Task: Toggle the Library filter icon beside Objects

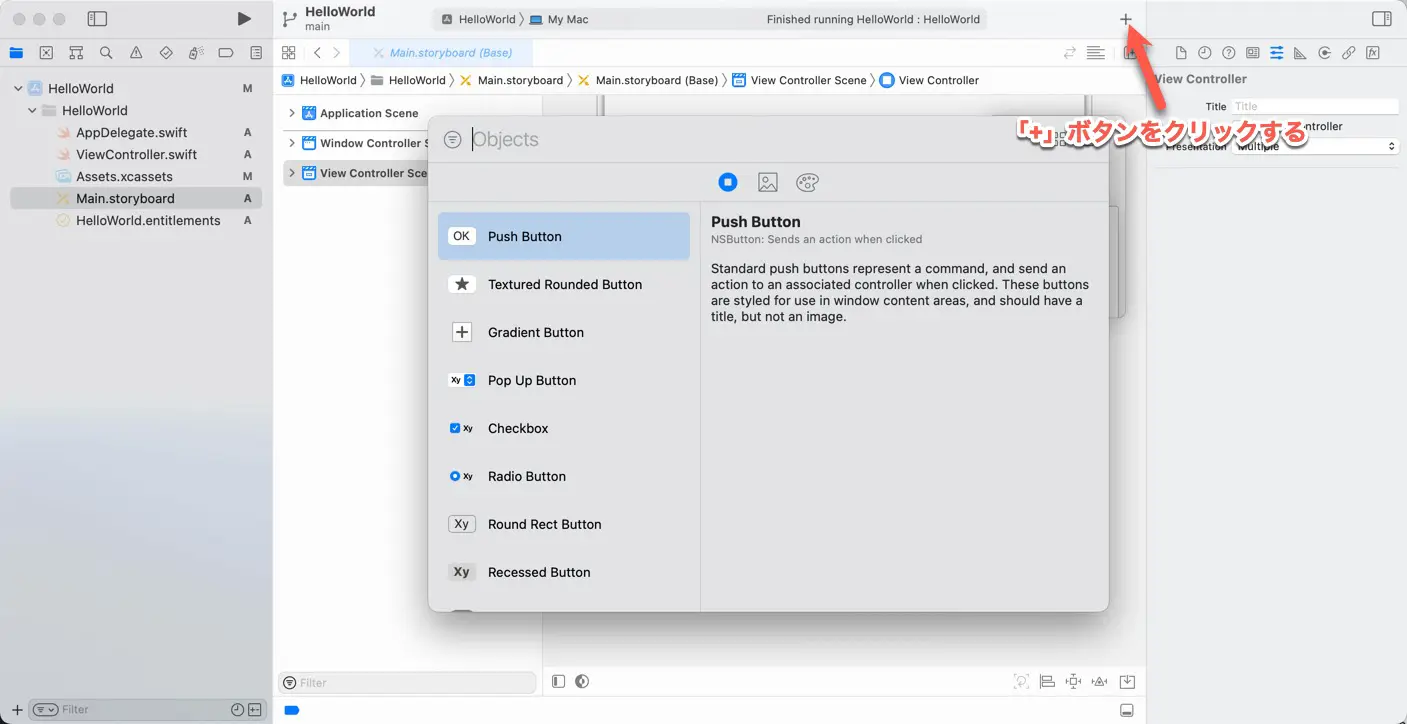Action: [x=453, y=140]
